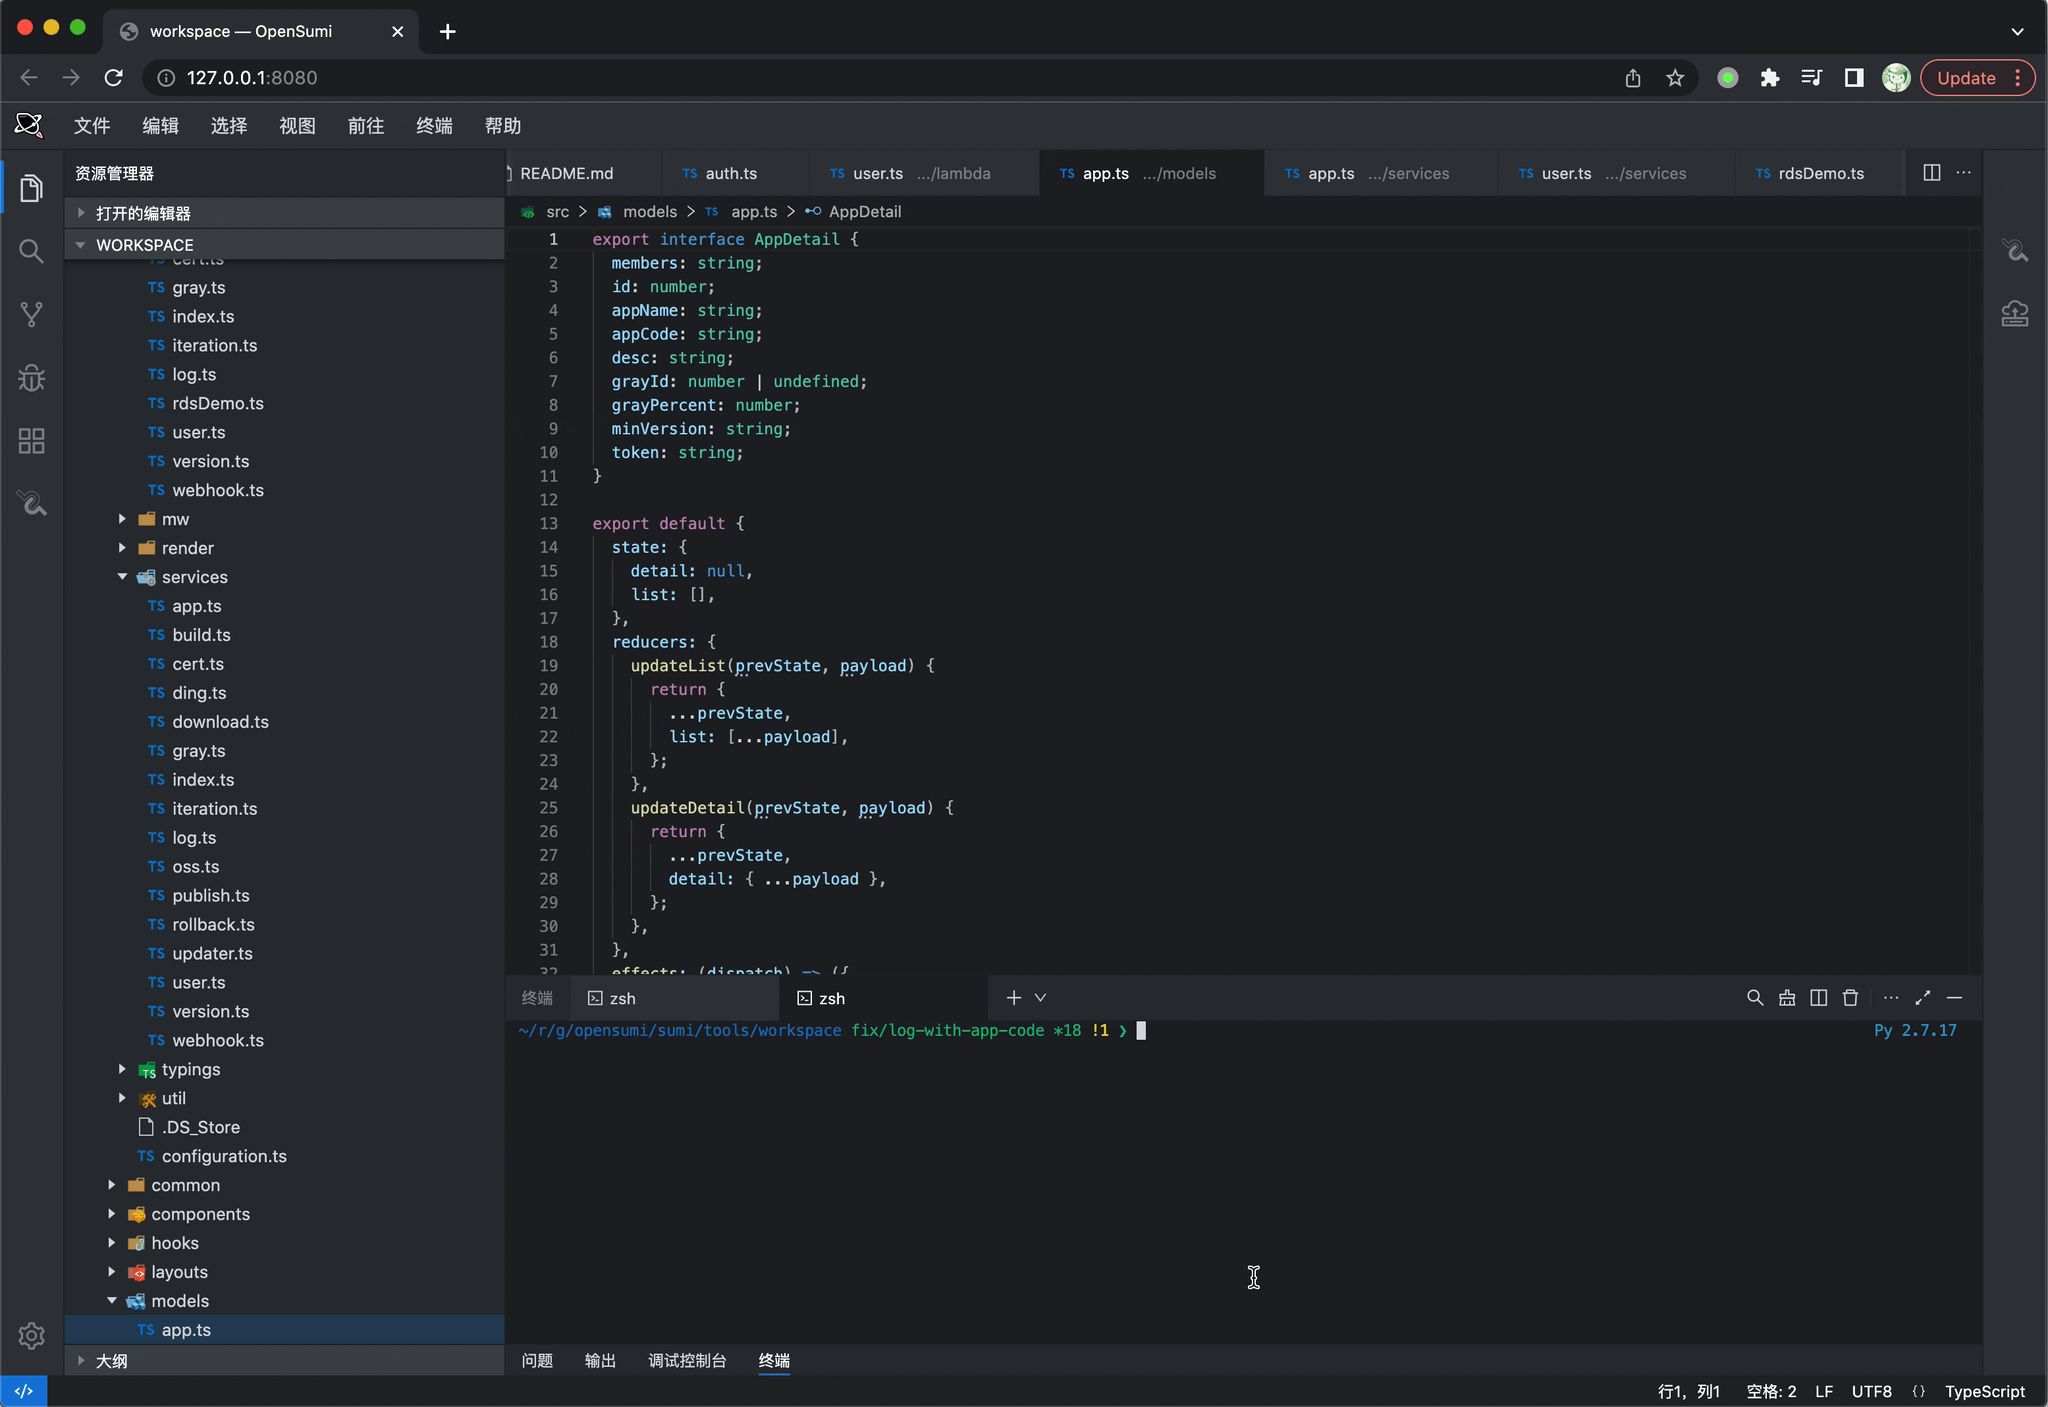Click the terminal search magnifier icon

click(1754, 998)
